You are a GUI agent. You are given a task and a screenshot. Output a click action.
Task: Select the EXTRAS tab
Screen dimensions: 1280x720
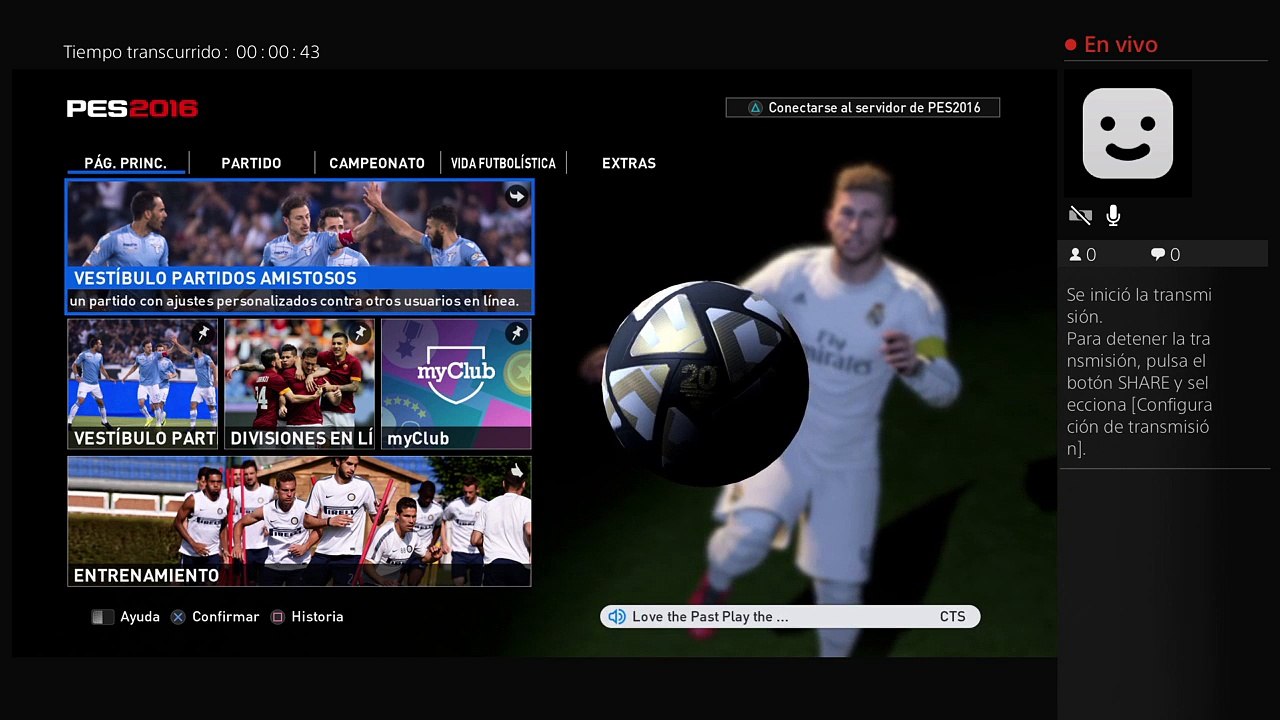[x=629, y=163]
